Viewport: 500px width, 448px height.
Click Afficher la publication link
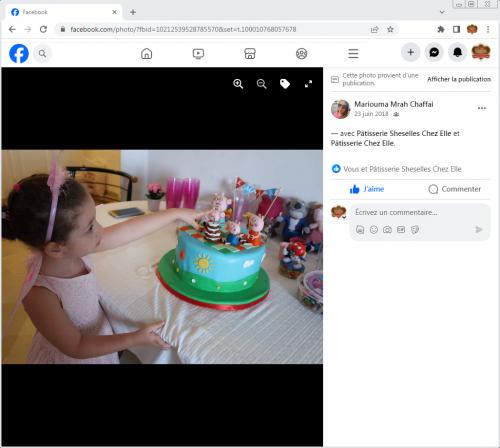pos(459,79)
